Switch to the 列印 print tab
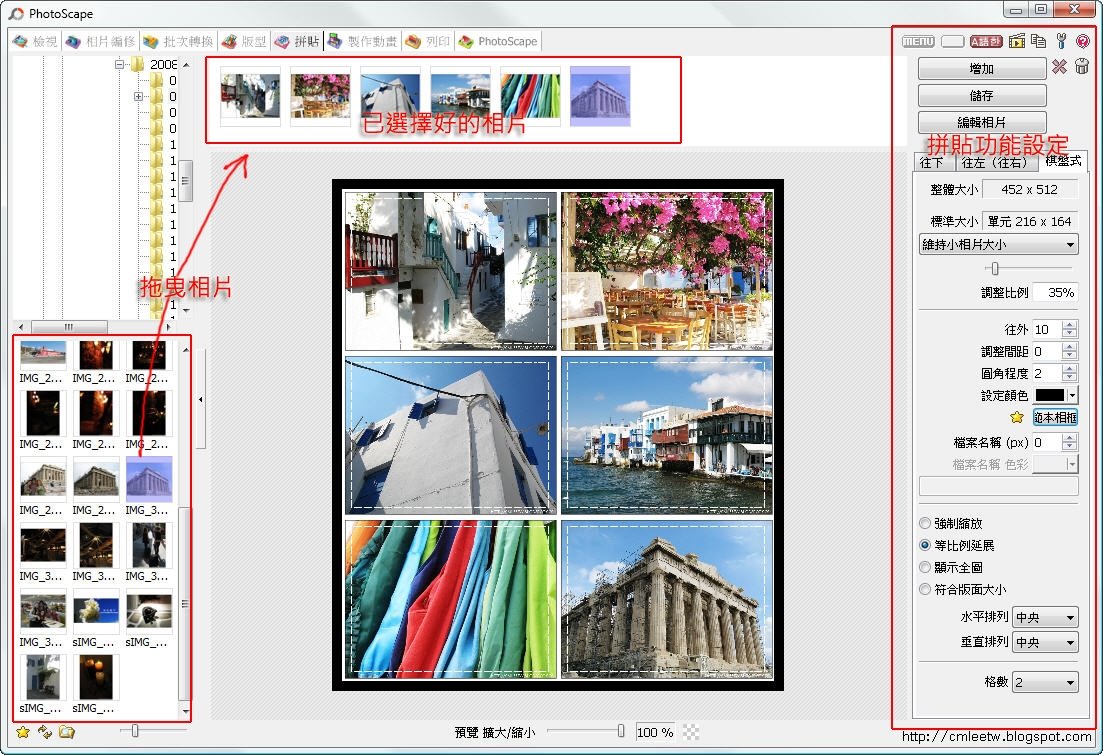The image size is (1103, 755). pos(428,42)
